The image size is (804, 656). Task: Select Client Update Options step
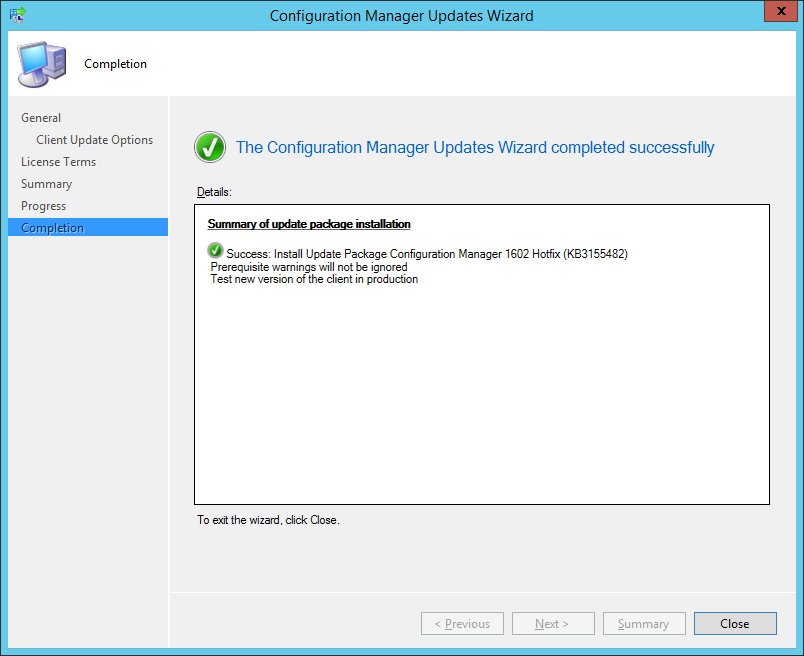click(x=94, y=140)
